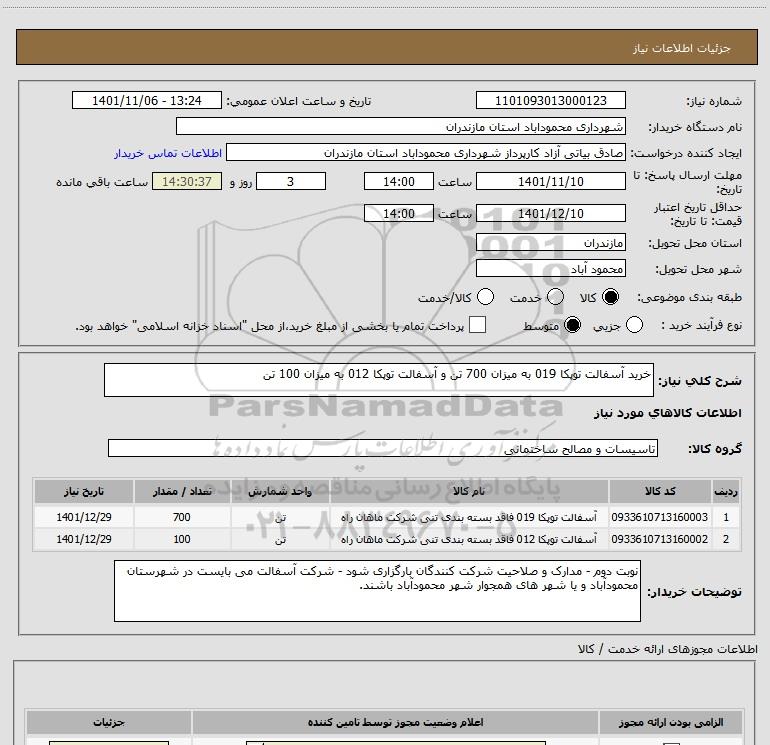The height and width of the screenshot is (745, 770).
Task: Click the quantity cell 100
Action: (182, 539)
